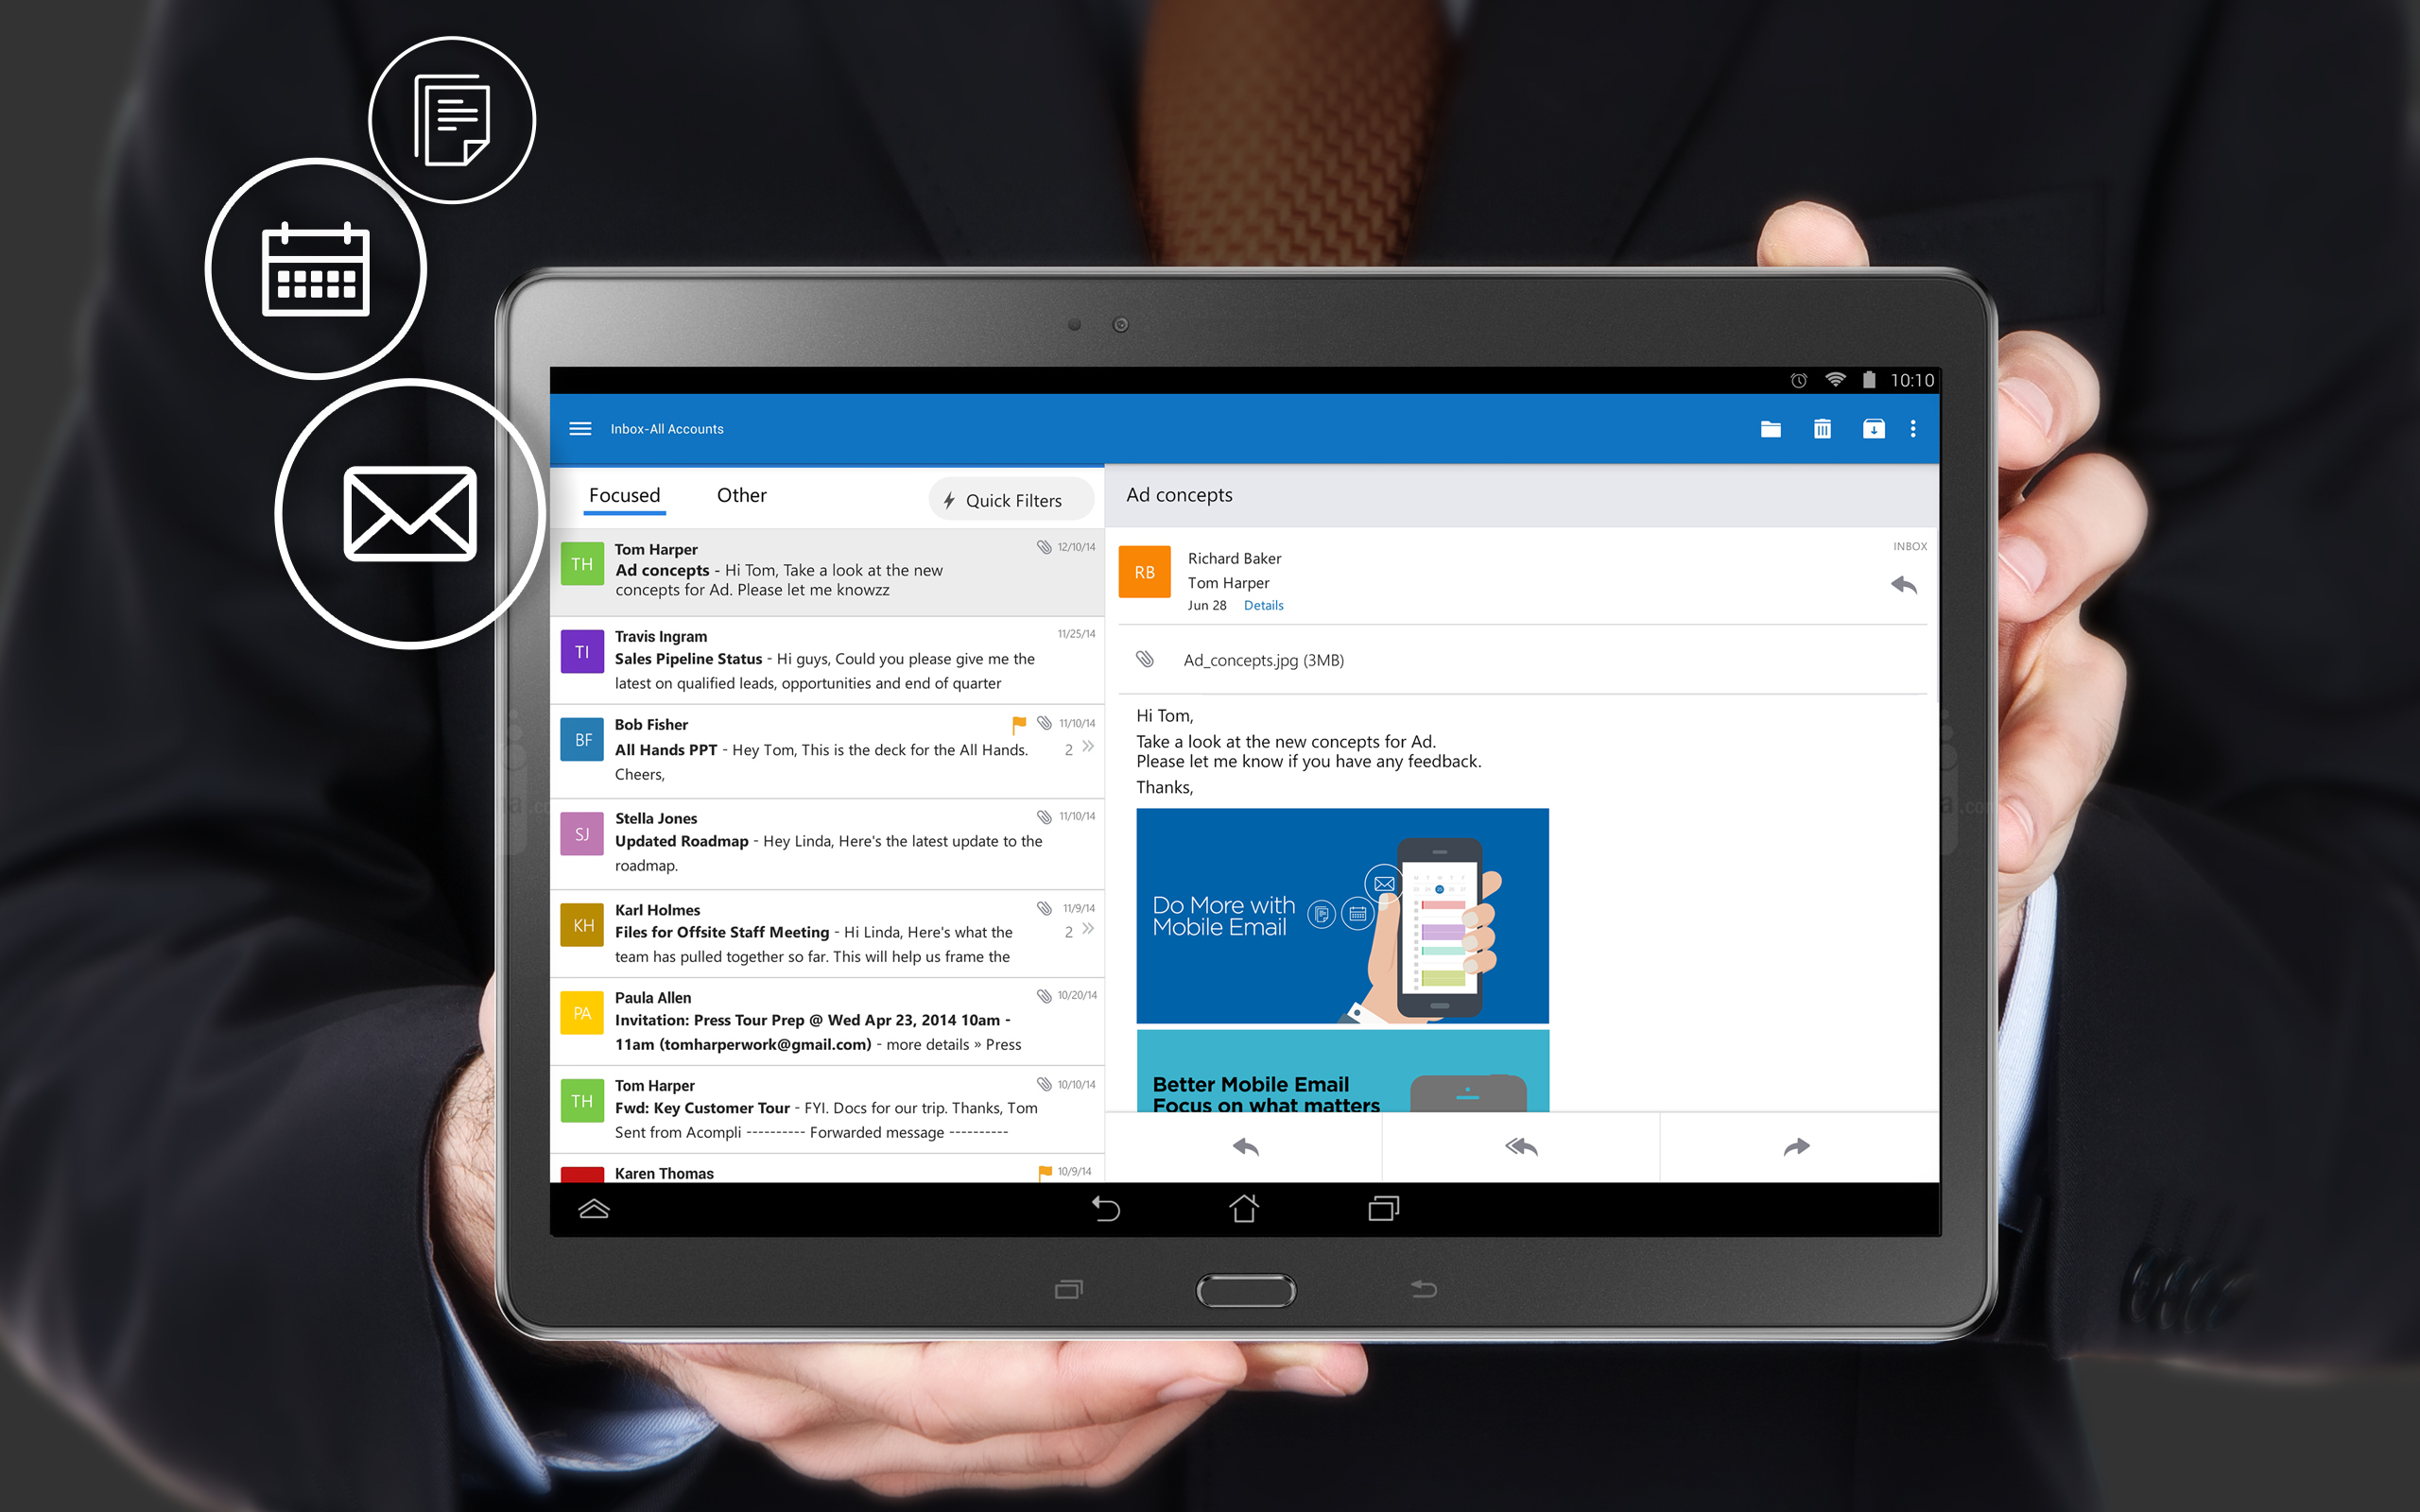The image size is (2420, 1512).
Task: Click the Reply icon in email toolbar
Action: (x=1246, y=1146)
